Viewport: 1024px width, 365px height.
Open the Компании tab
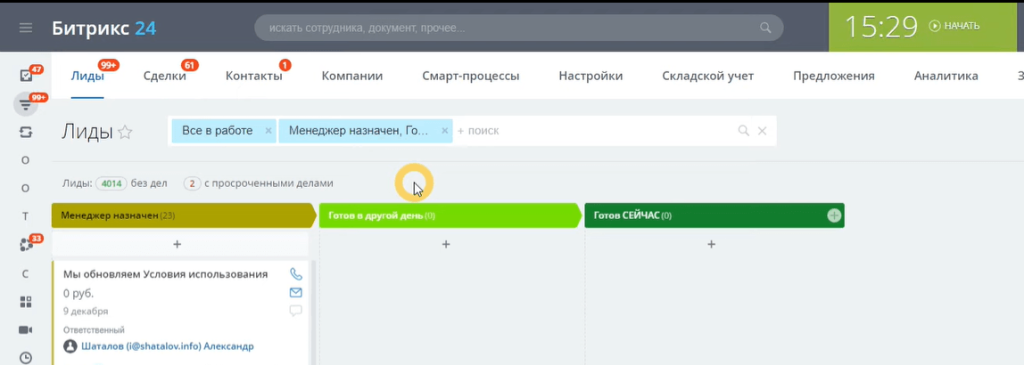pos(352,76)
